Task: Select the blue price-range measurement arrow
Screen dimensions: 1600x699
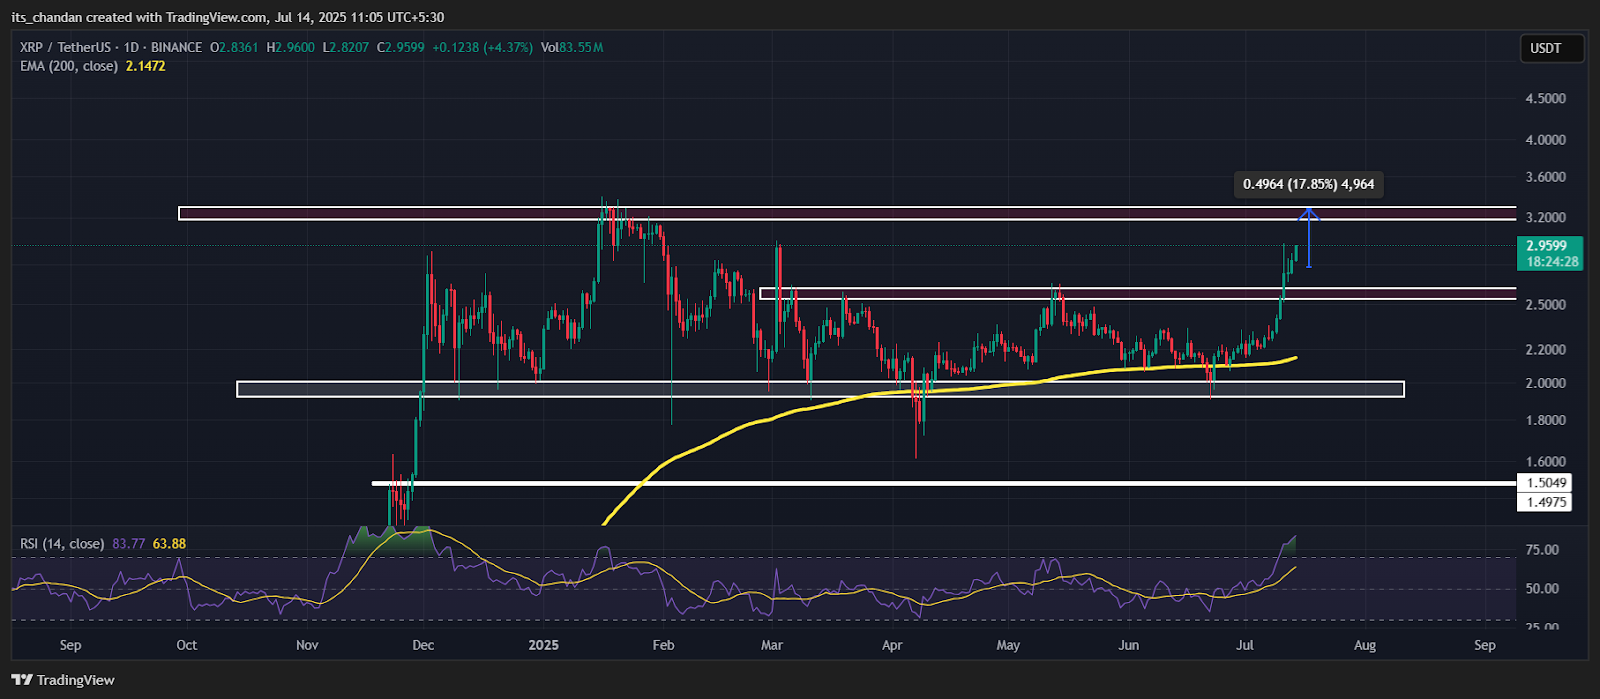Action: pos(1309,237)
